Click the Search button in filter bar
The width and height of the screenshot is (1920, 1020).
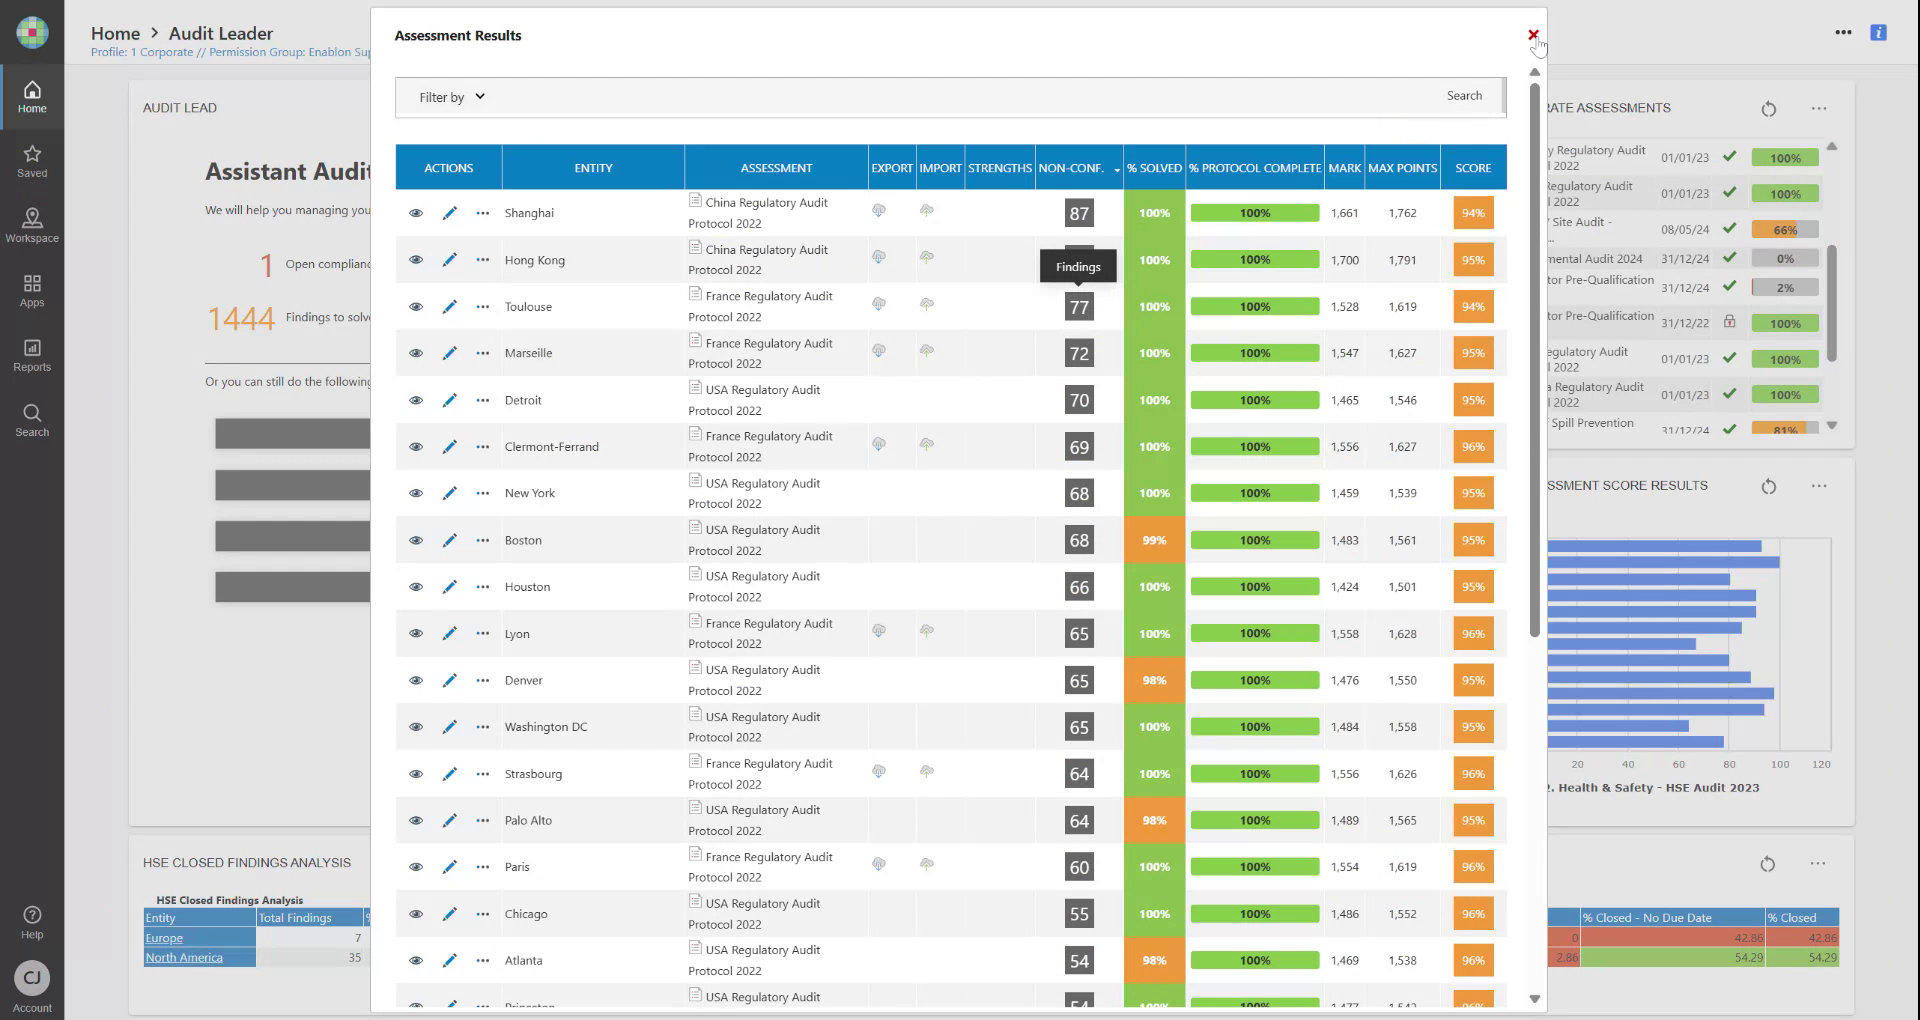[1464, 96]
